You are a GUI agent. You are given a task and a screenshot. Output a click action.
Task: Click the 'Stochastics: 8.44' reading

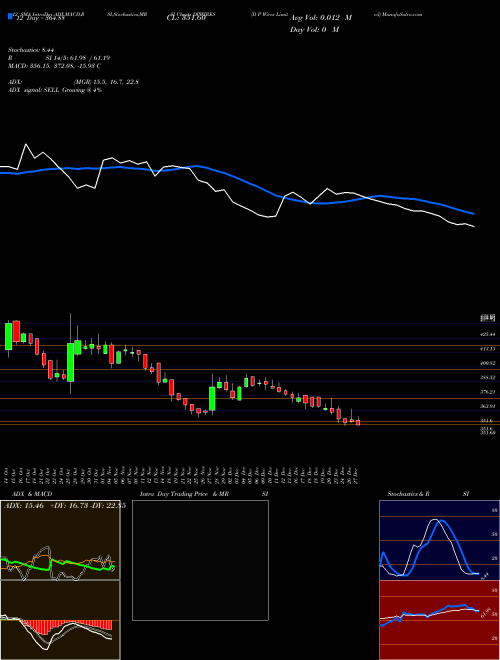coord(31,50)
